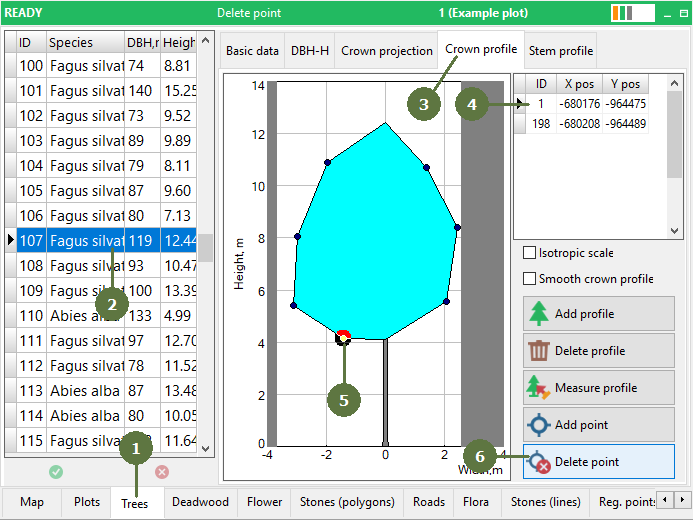Click profile table scroll up arrow

(674, 83)
